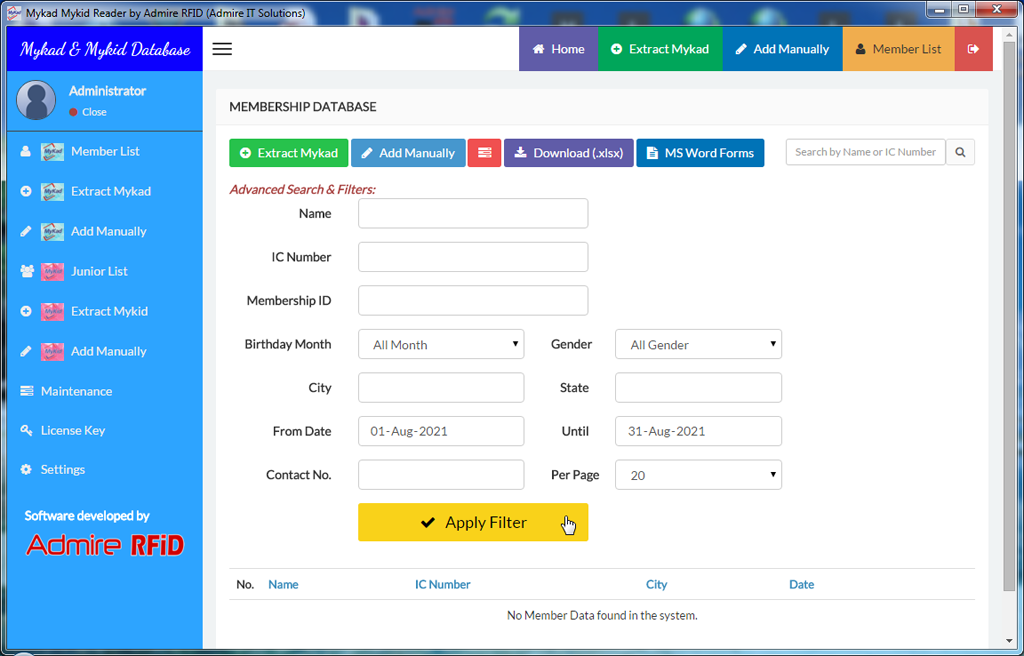Click the Administrator avatar picture
This screenshot has width=1024, height=656.
[36, 100]
